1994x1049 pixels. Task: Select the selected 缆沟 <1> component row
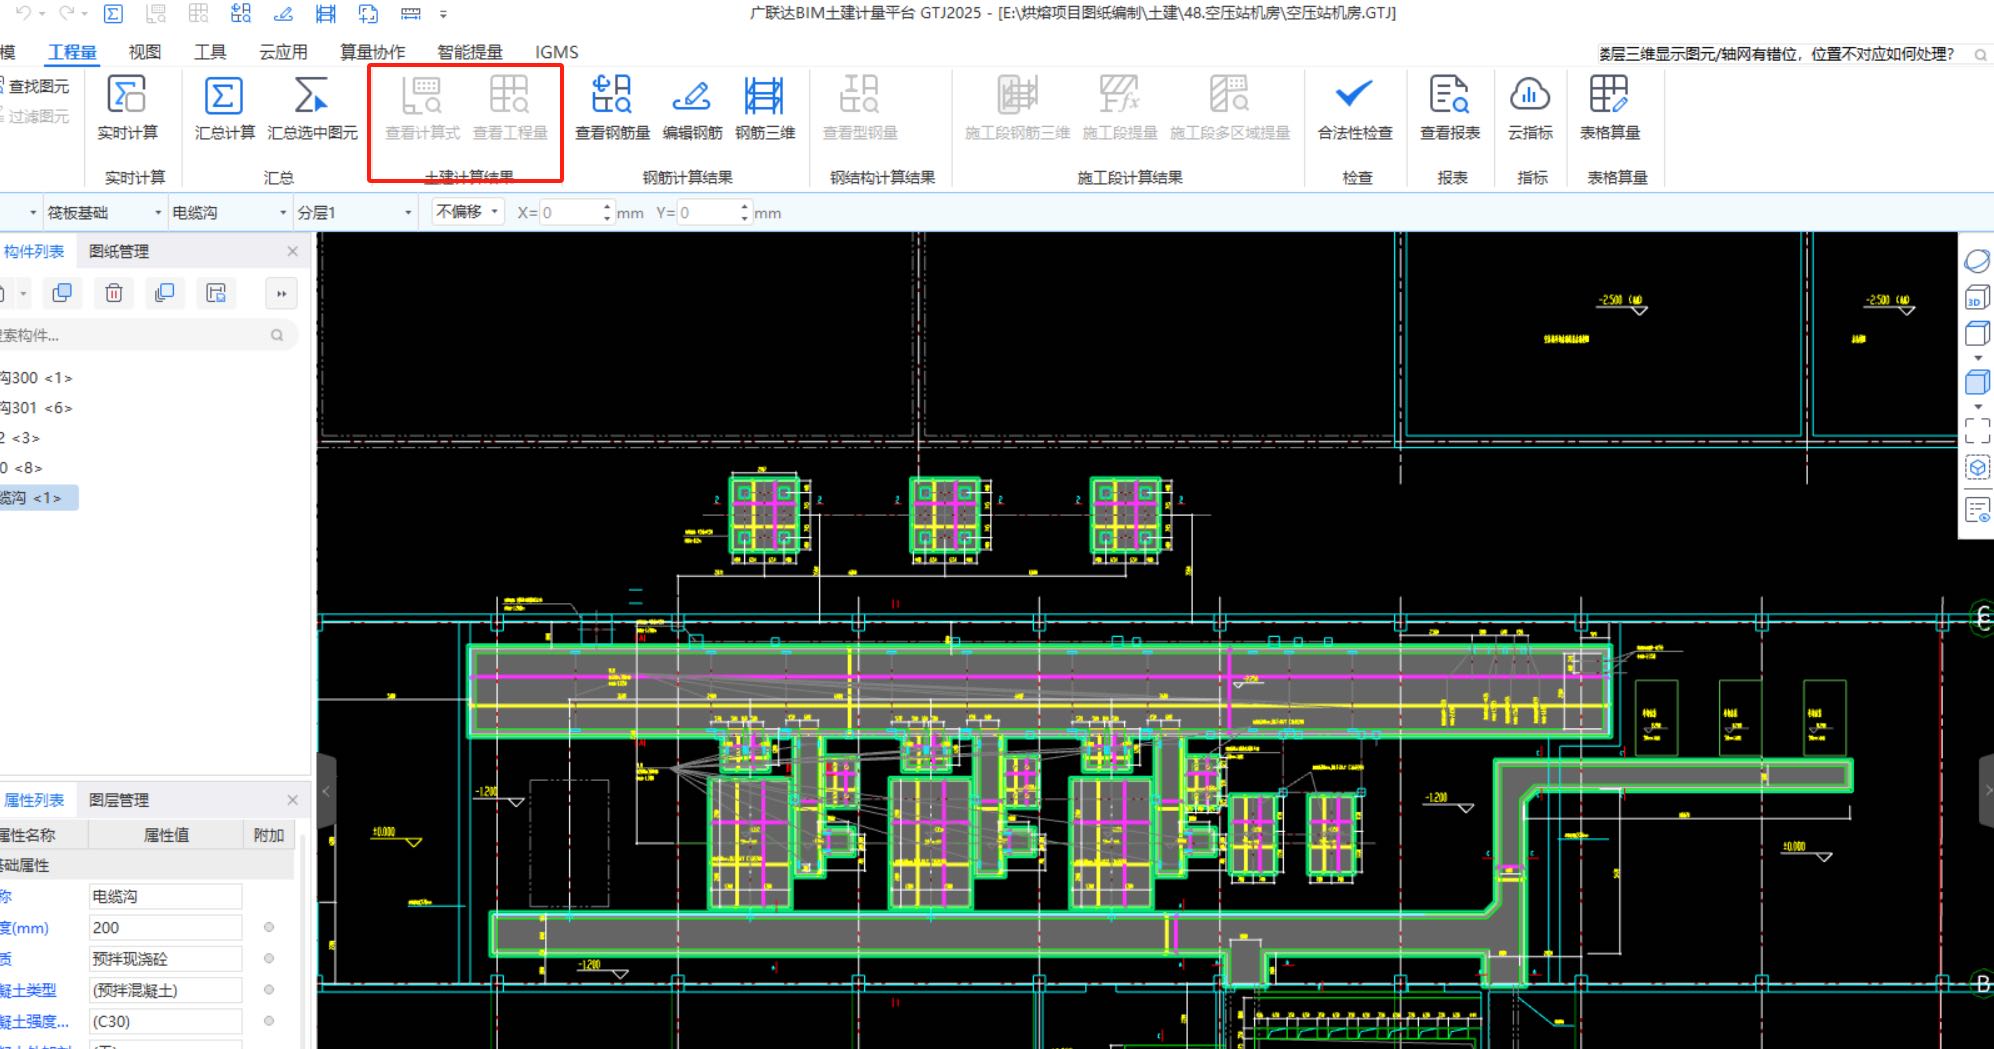[x=38, y=498]
